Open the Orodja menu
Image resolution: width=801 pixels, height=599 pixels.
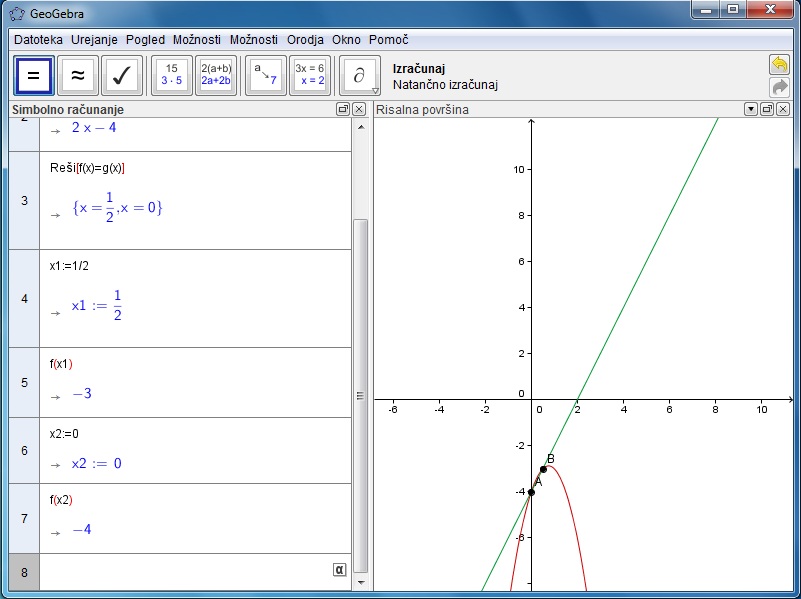(x=305, y=40)
